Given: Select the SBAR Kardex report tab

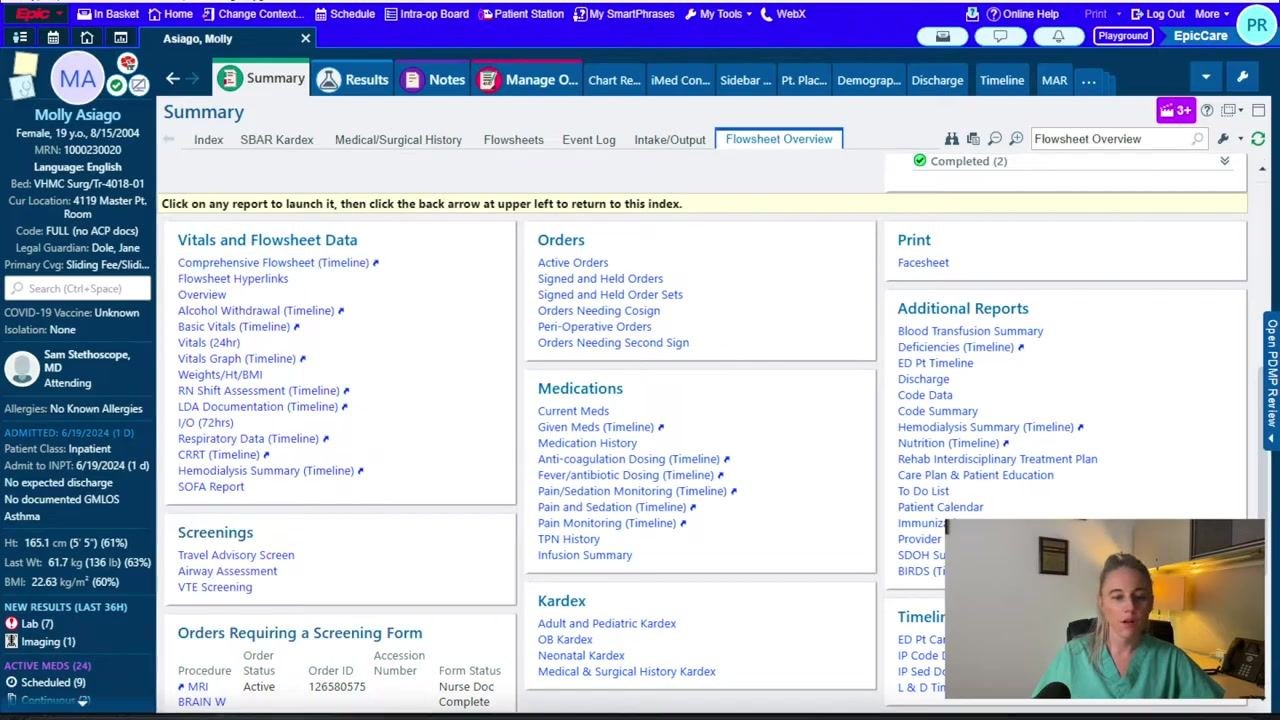Looking at the screenshot, I should 277,140.
